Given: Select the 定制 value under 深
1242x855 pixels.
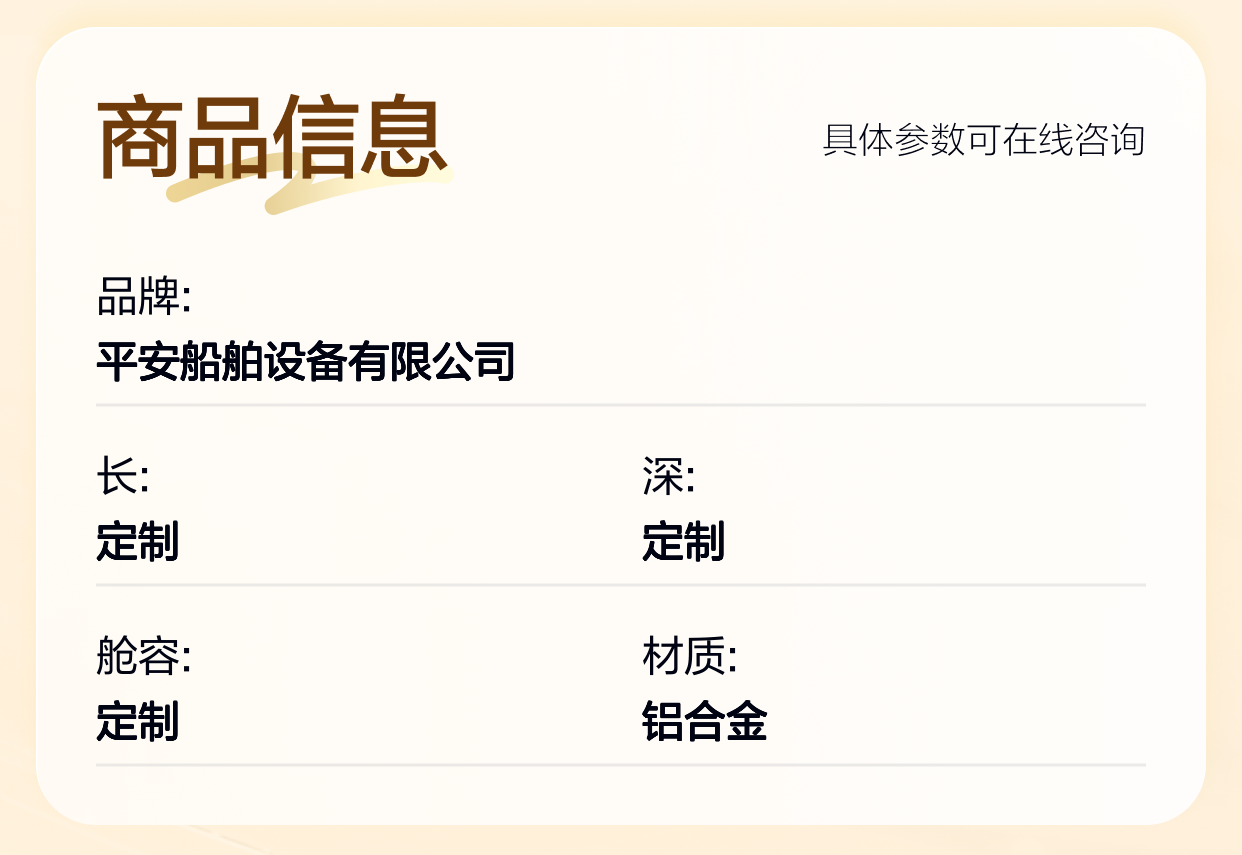Looking at the screenshot, I should pos(683,541).
